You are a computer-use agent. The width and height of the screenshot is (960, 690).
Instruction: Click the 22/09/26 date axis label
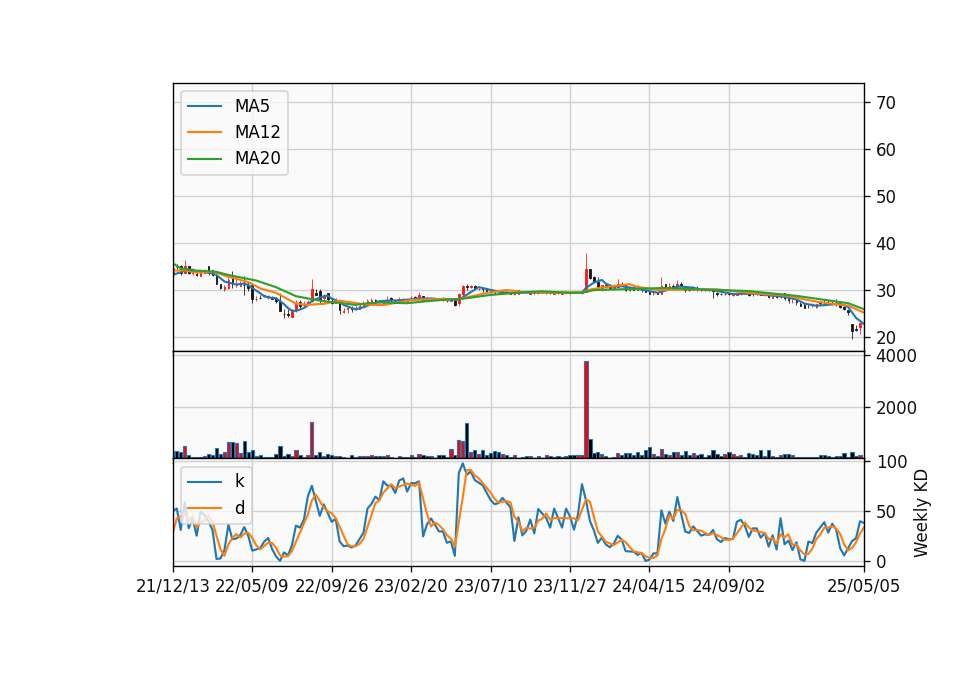[x=331, y=586]
